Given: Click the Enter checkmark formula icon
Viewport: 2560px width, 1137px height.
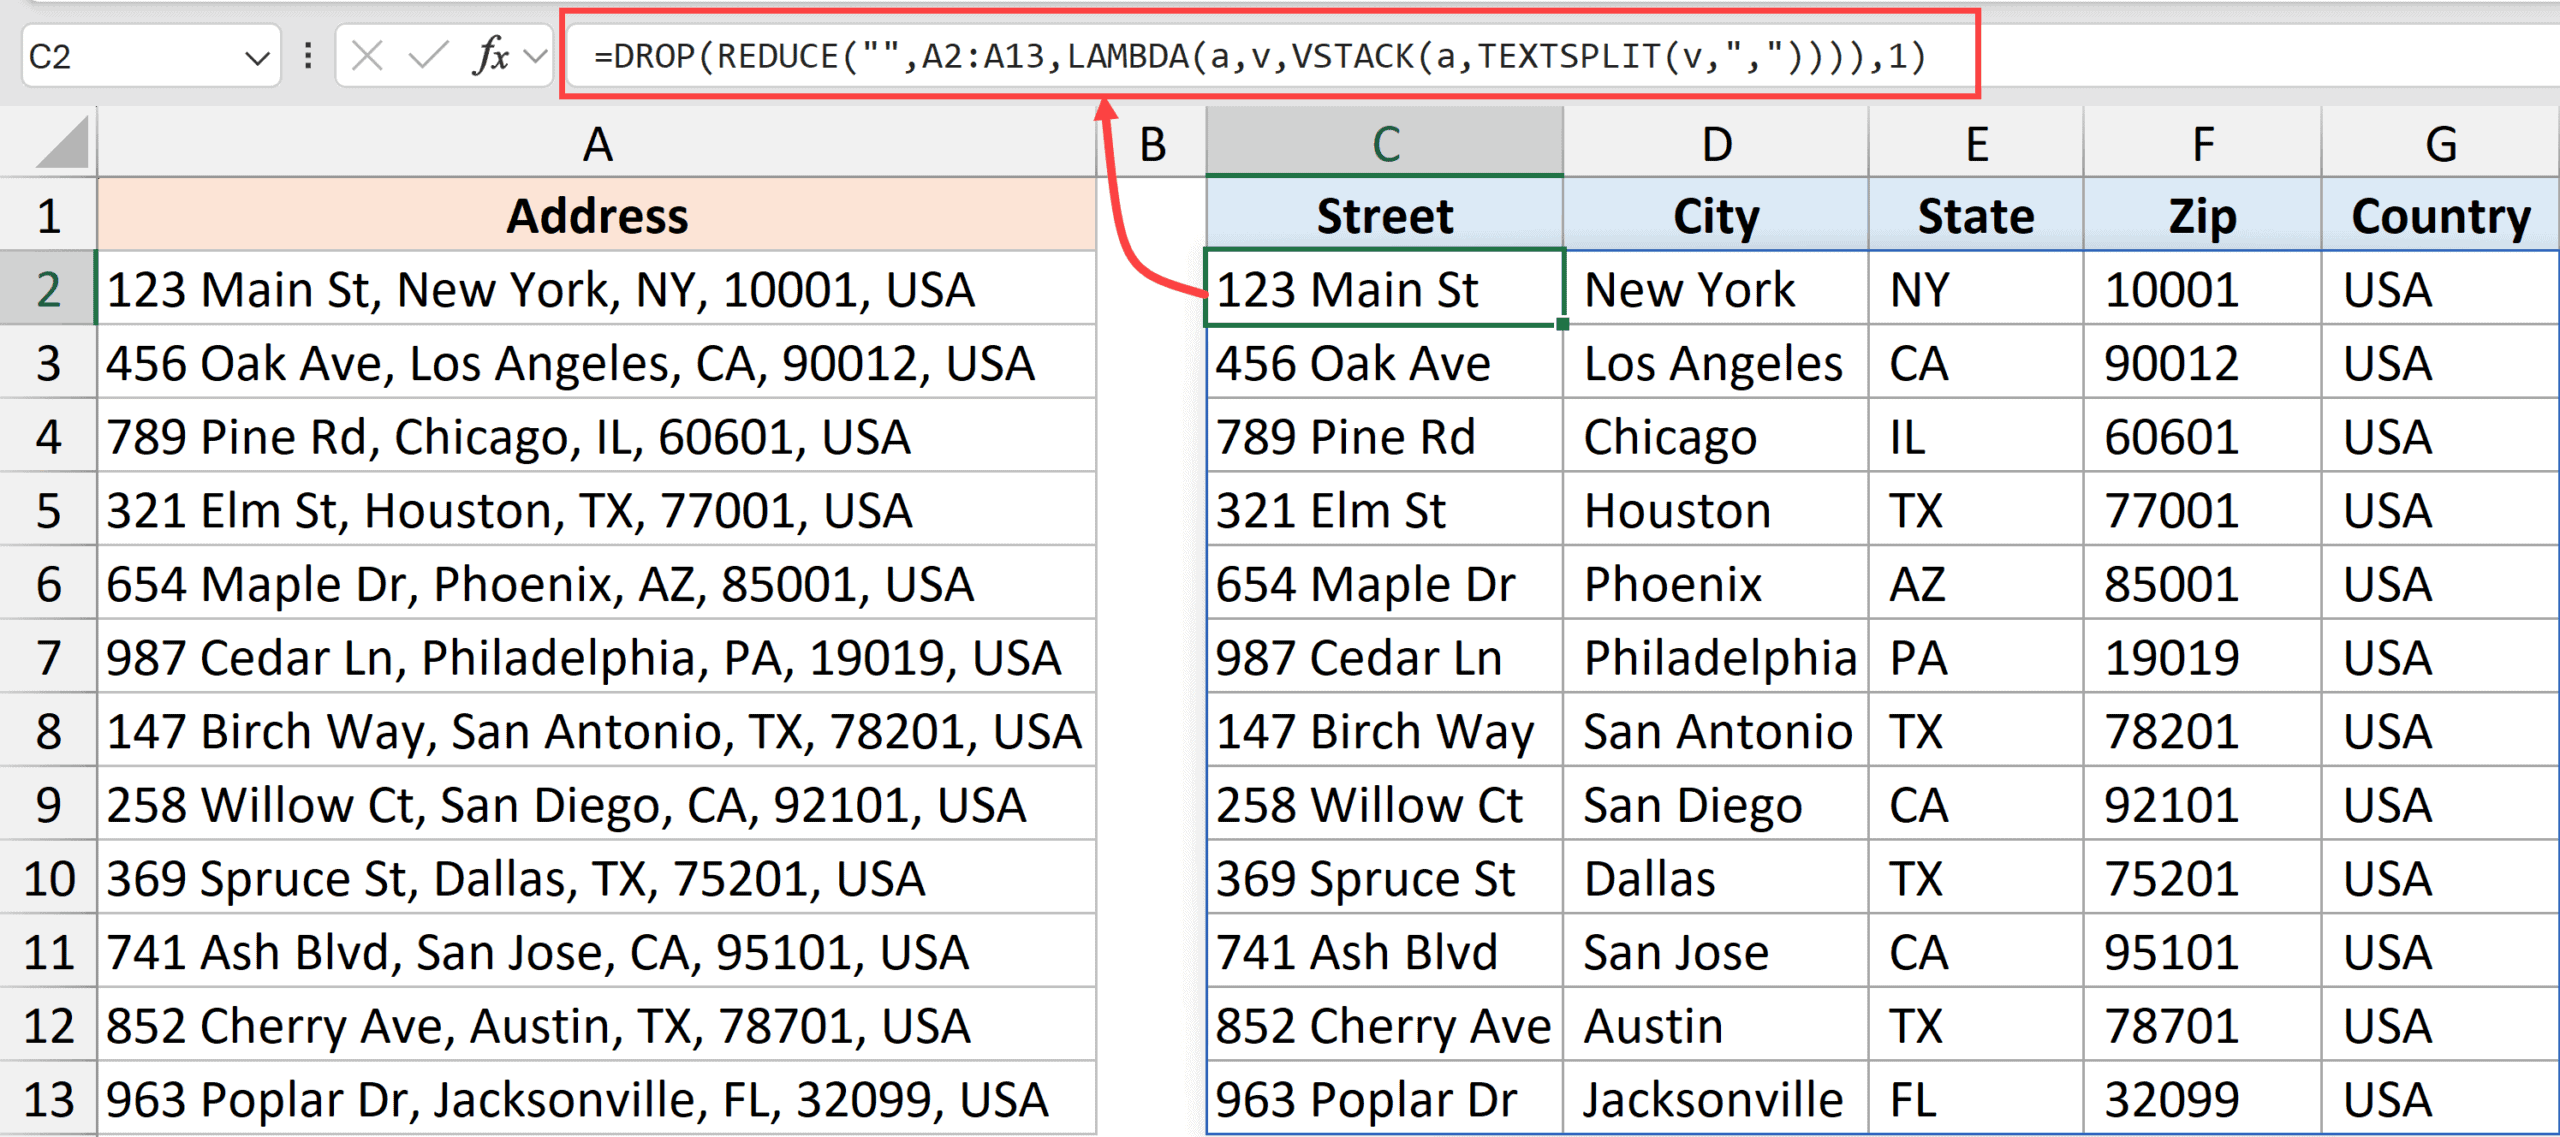Looking at the screenshot, I should coord(428,56).
